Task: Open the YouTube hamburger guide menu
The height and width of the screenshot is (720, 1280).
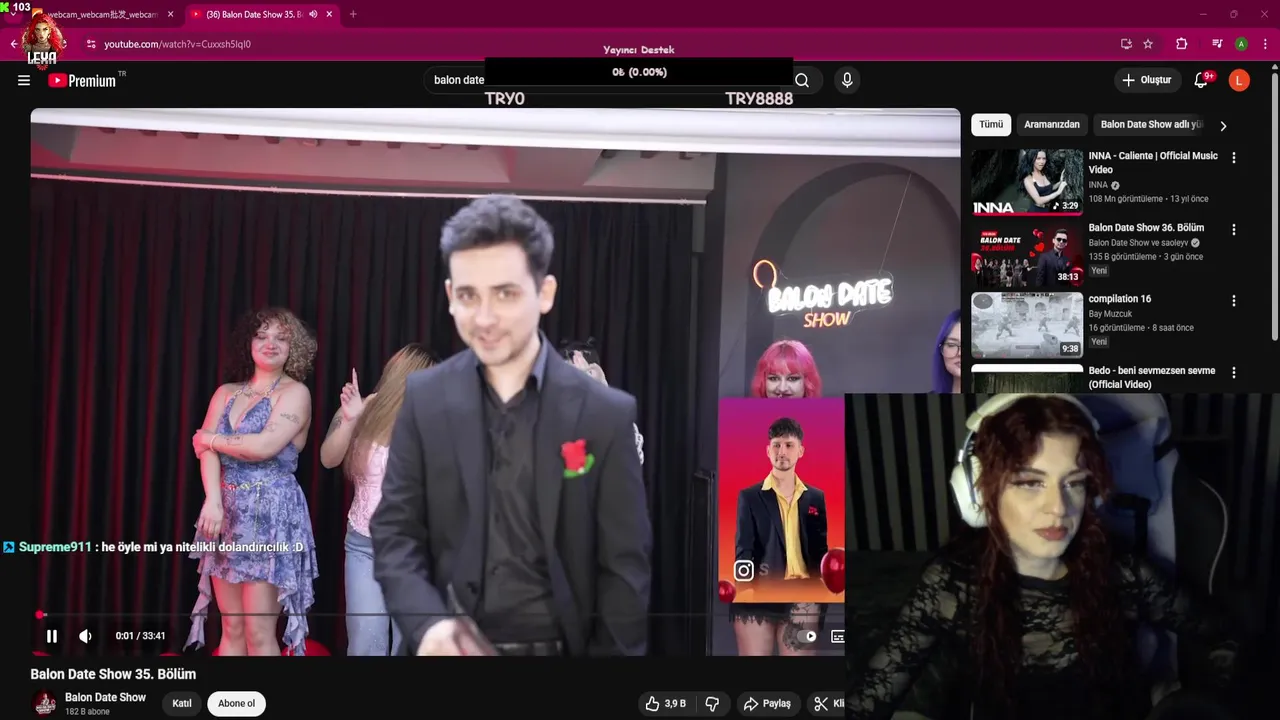Action: click(x=24, y=80)
